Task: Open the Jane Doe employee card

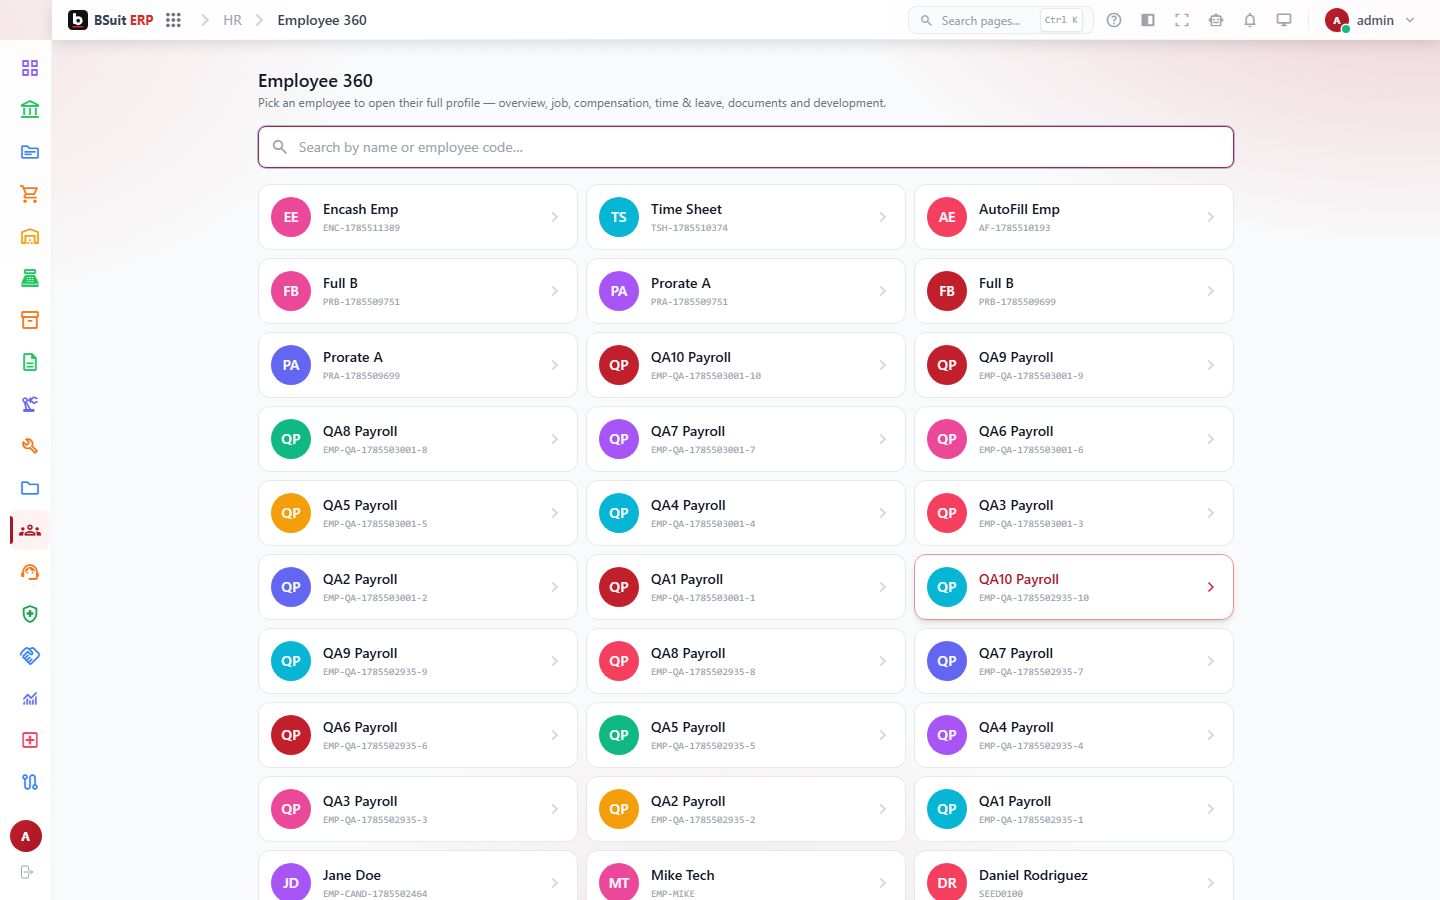Action: (418, 876)
